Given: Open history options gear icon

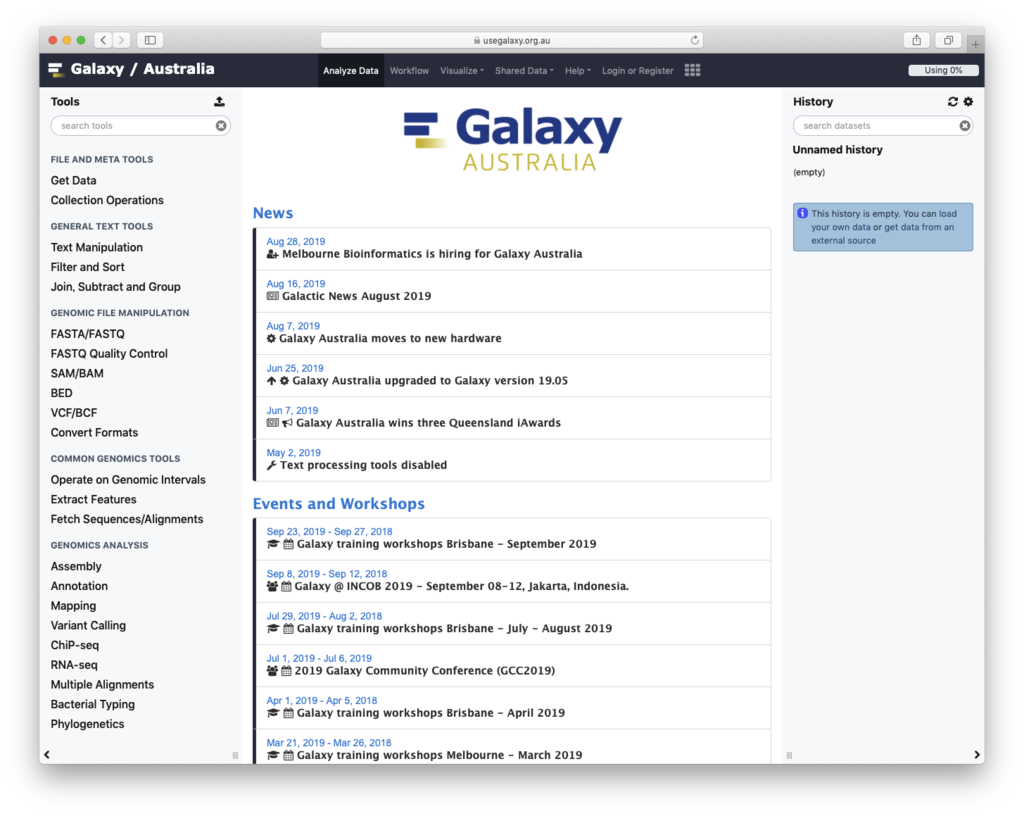Looking at the screenshot, I should click(x=968, y=101).
